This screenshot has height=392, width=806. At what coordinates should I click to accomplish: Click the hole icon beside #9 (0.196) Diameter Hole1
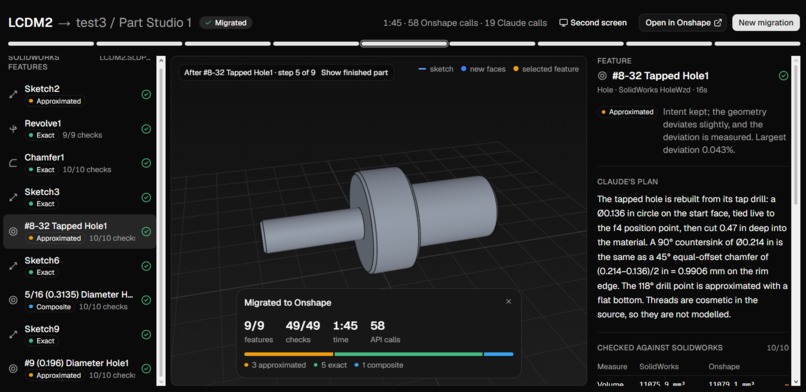point(13,368)
